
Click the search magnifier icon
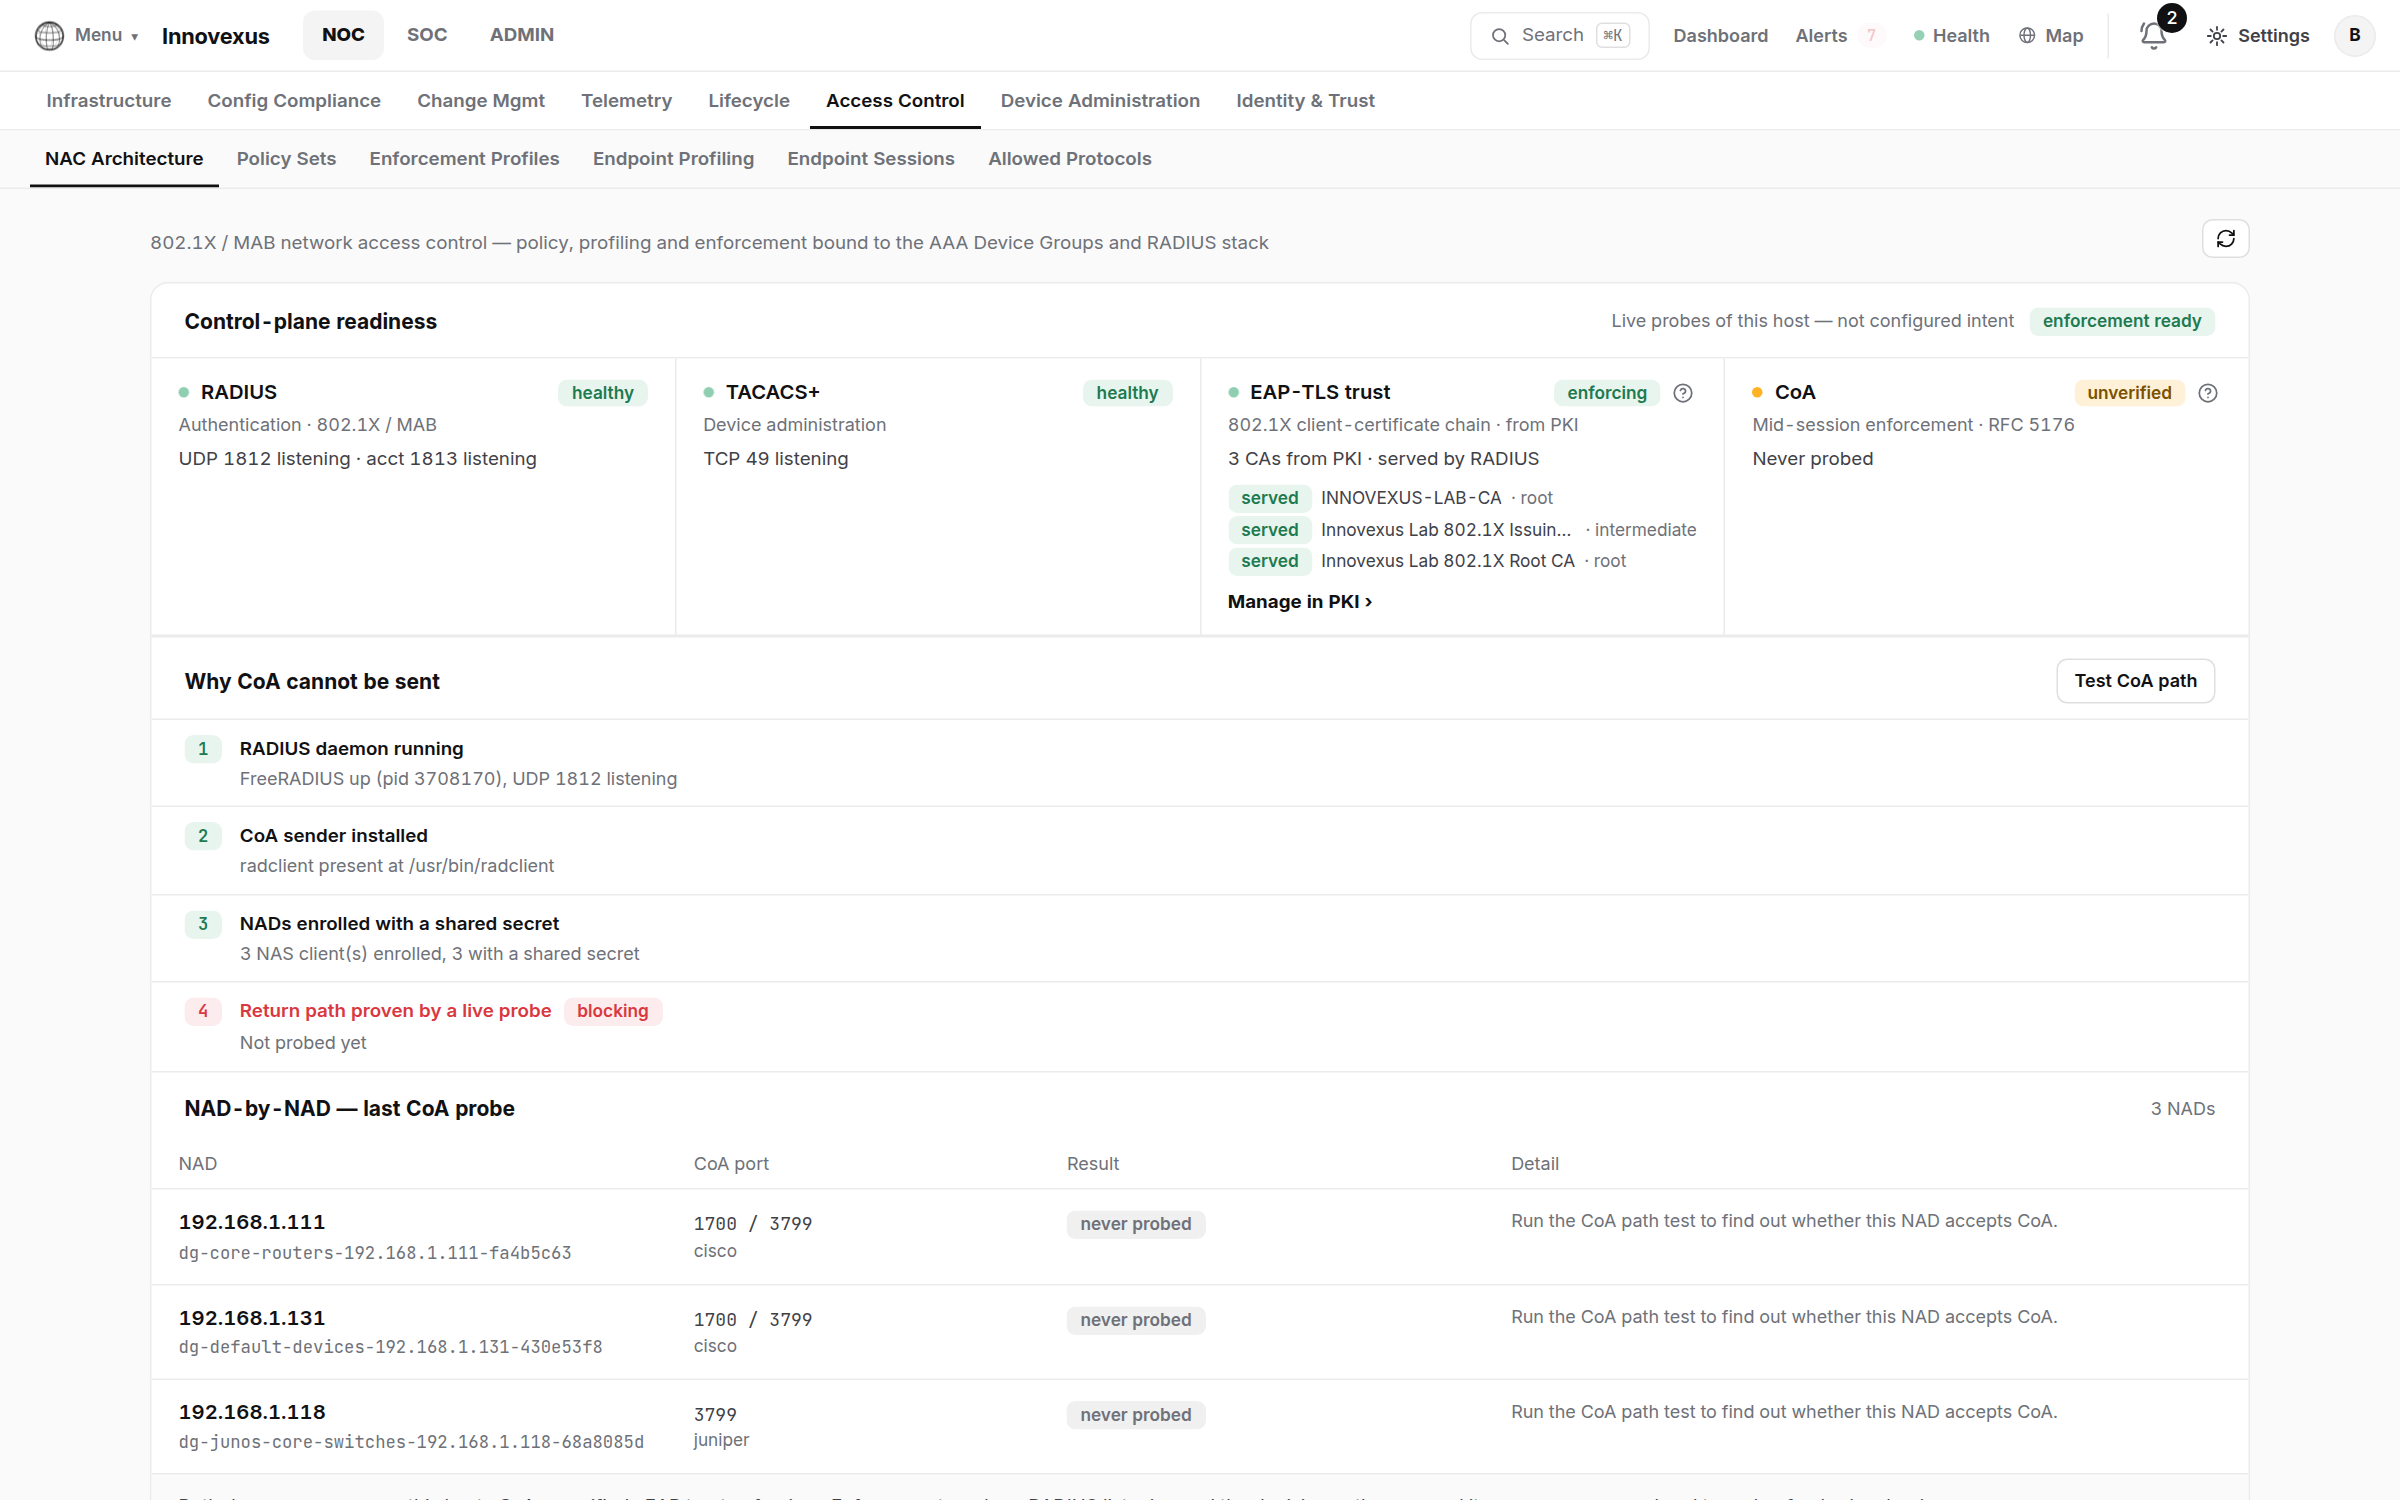[x=1500, y=36]
